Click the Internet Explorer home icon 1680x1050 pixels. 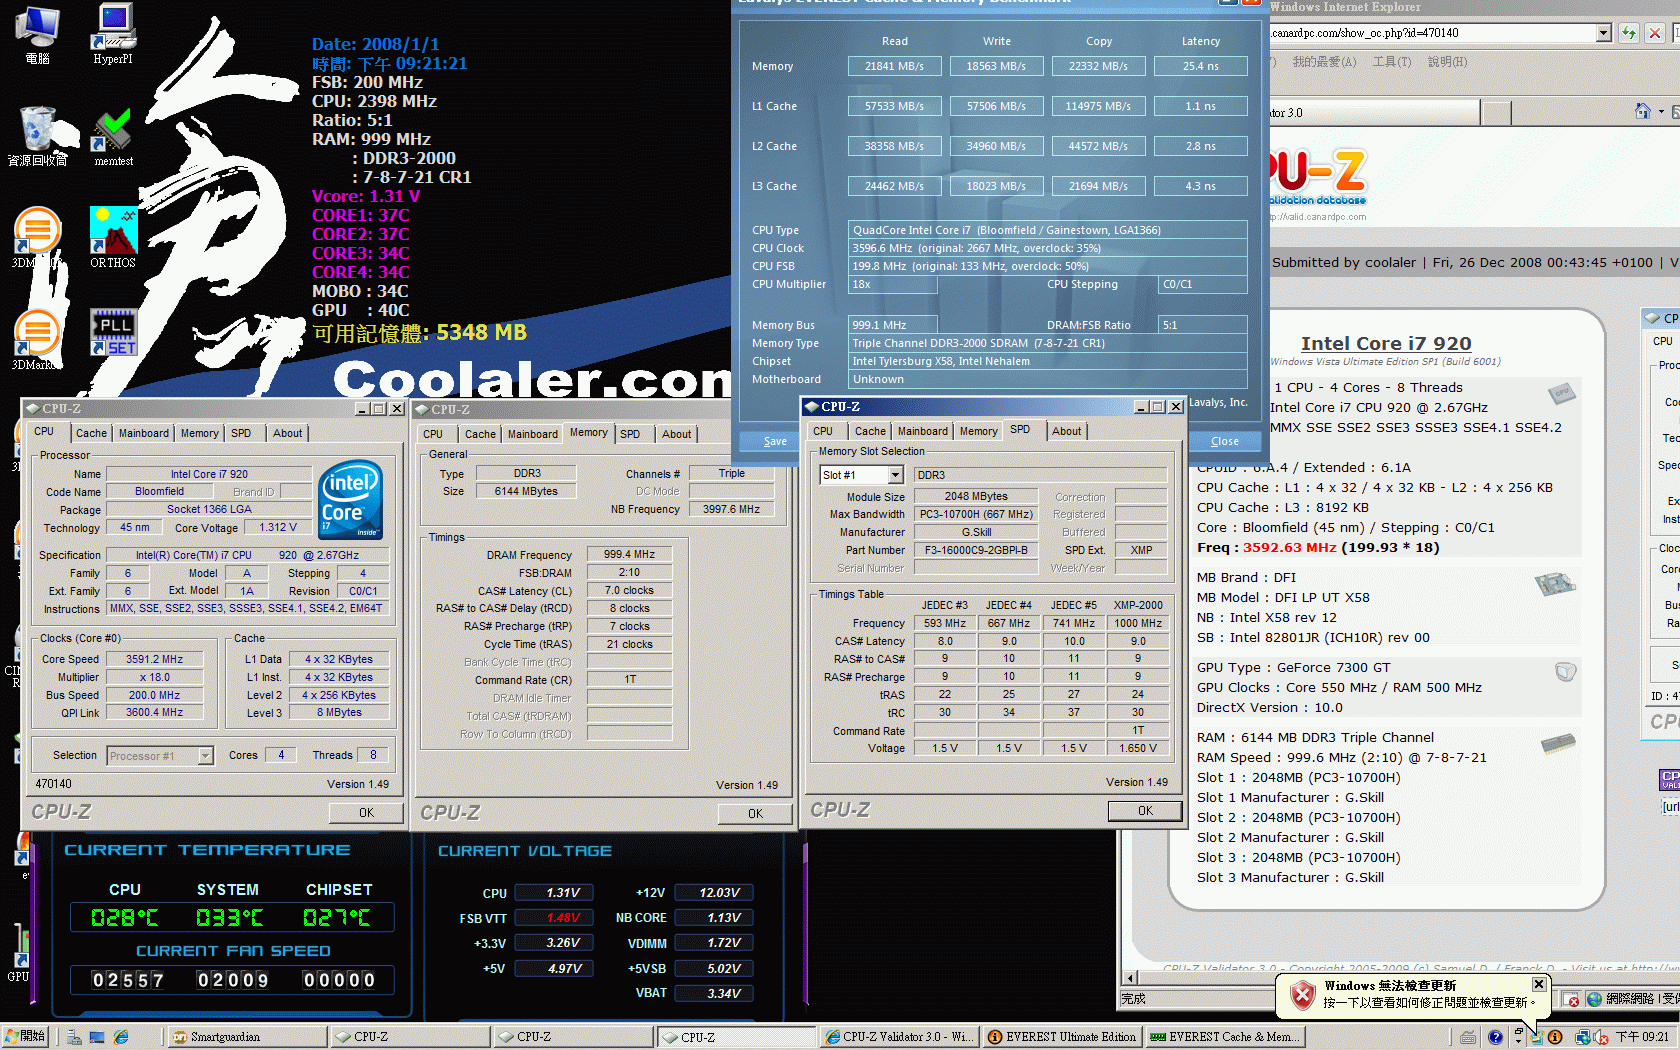(x=1642, y=112)
